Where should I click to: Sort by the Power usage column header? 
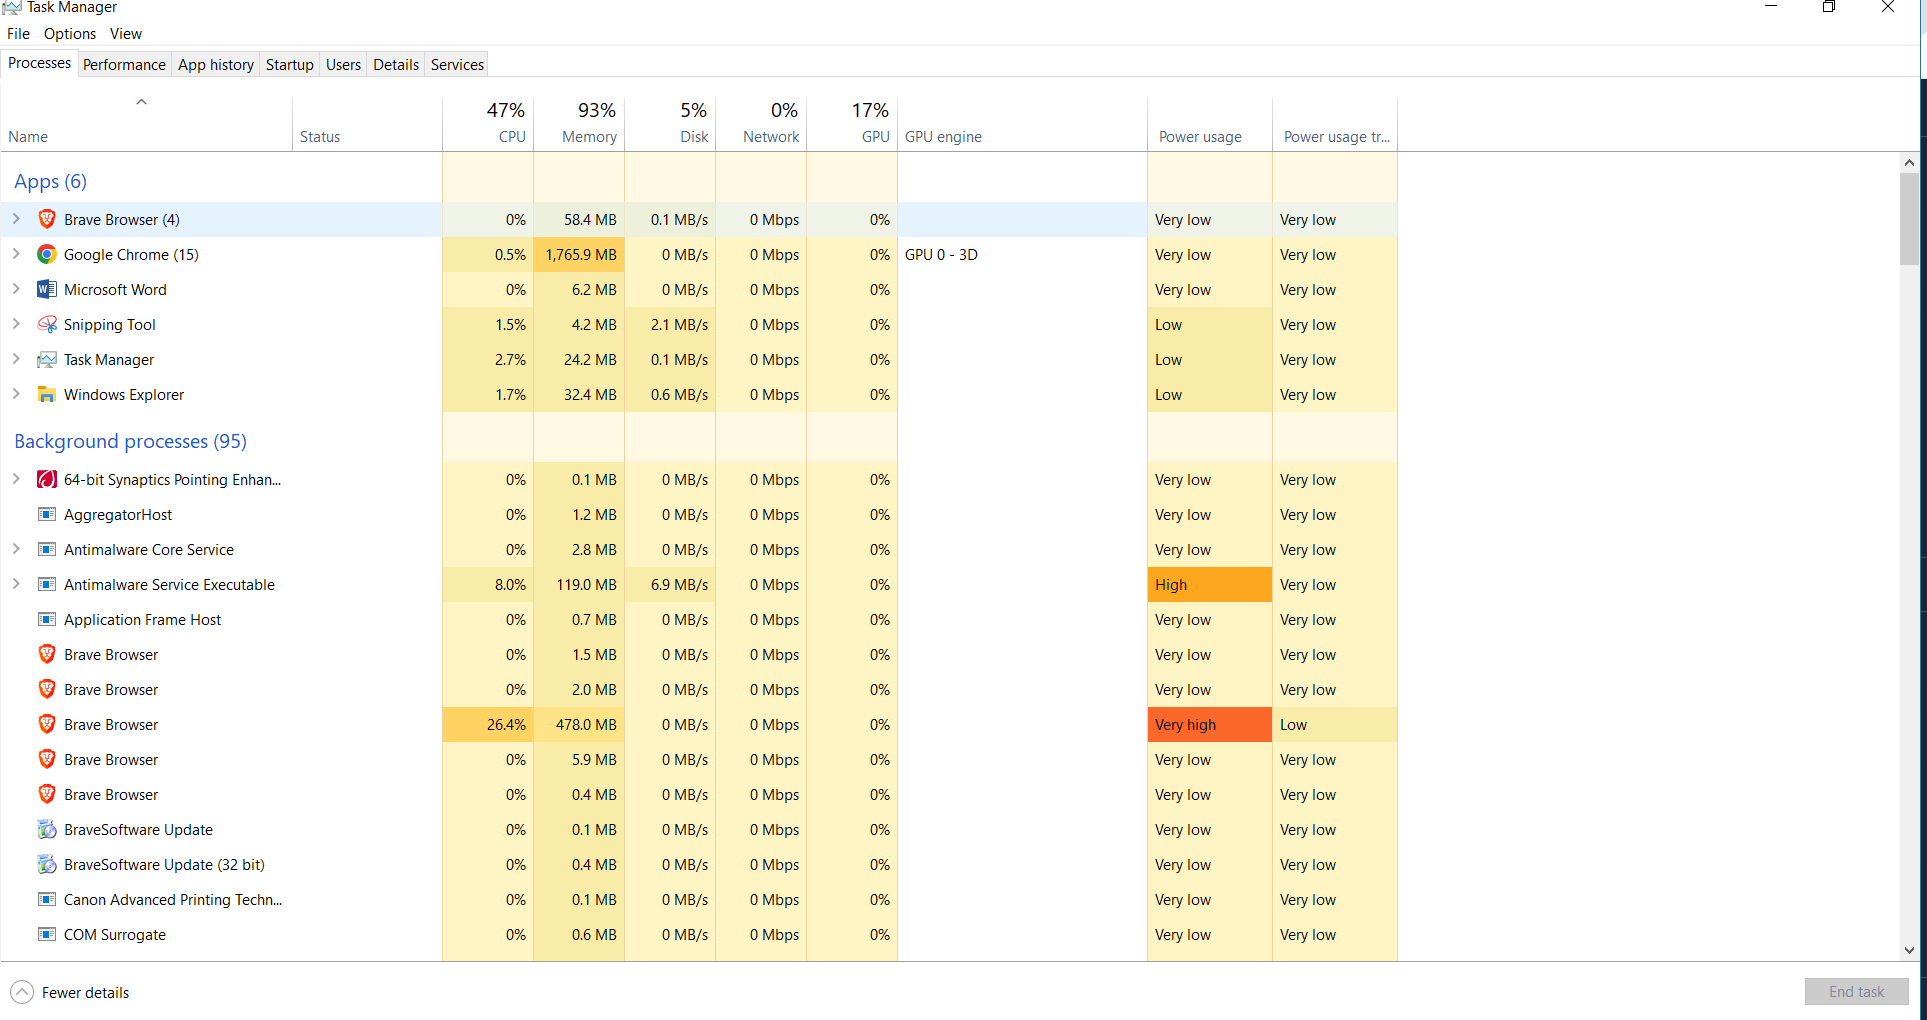[1210, 123]
